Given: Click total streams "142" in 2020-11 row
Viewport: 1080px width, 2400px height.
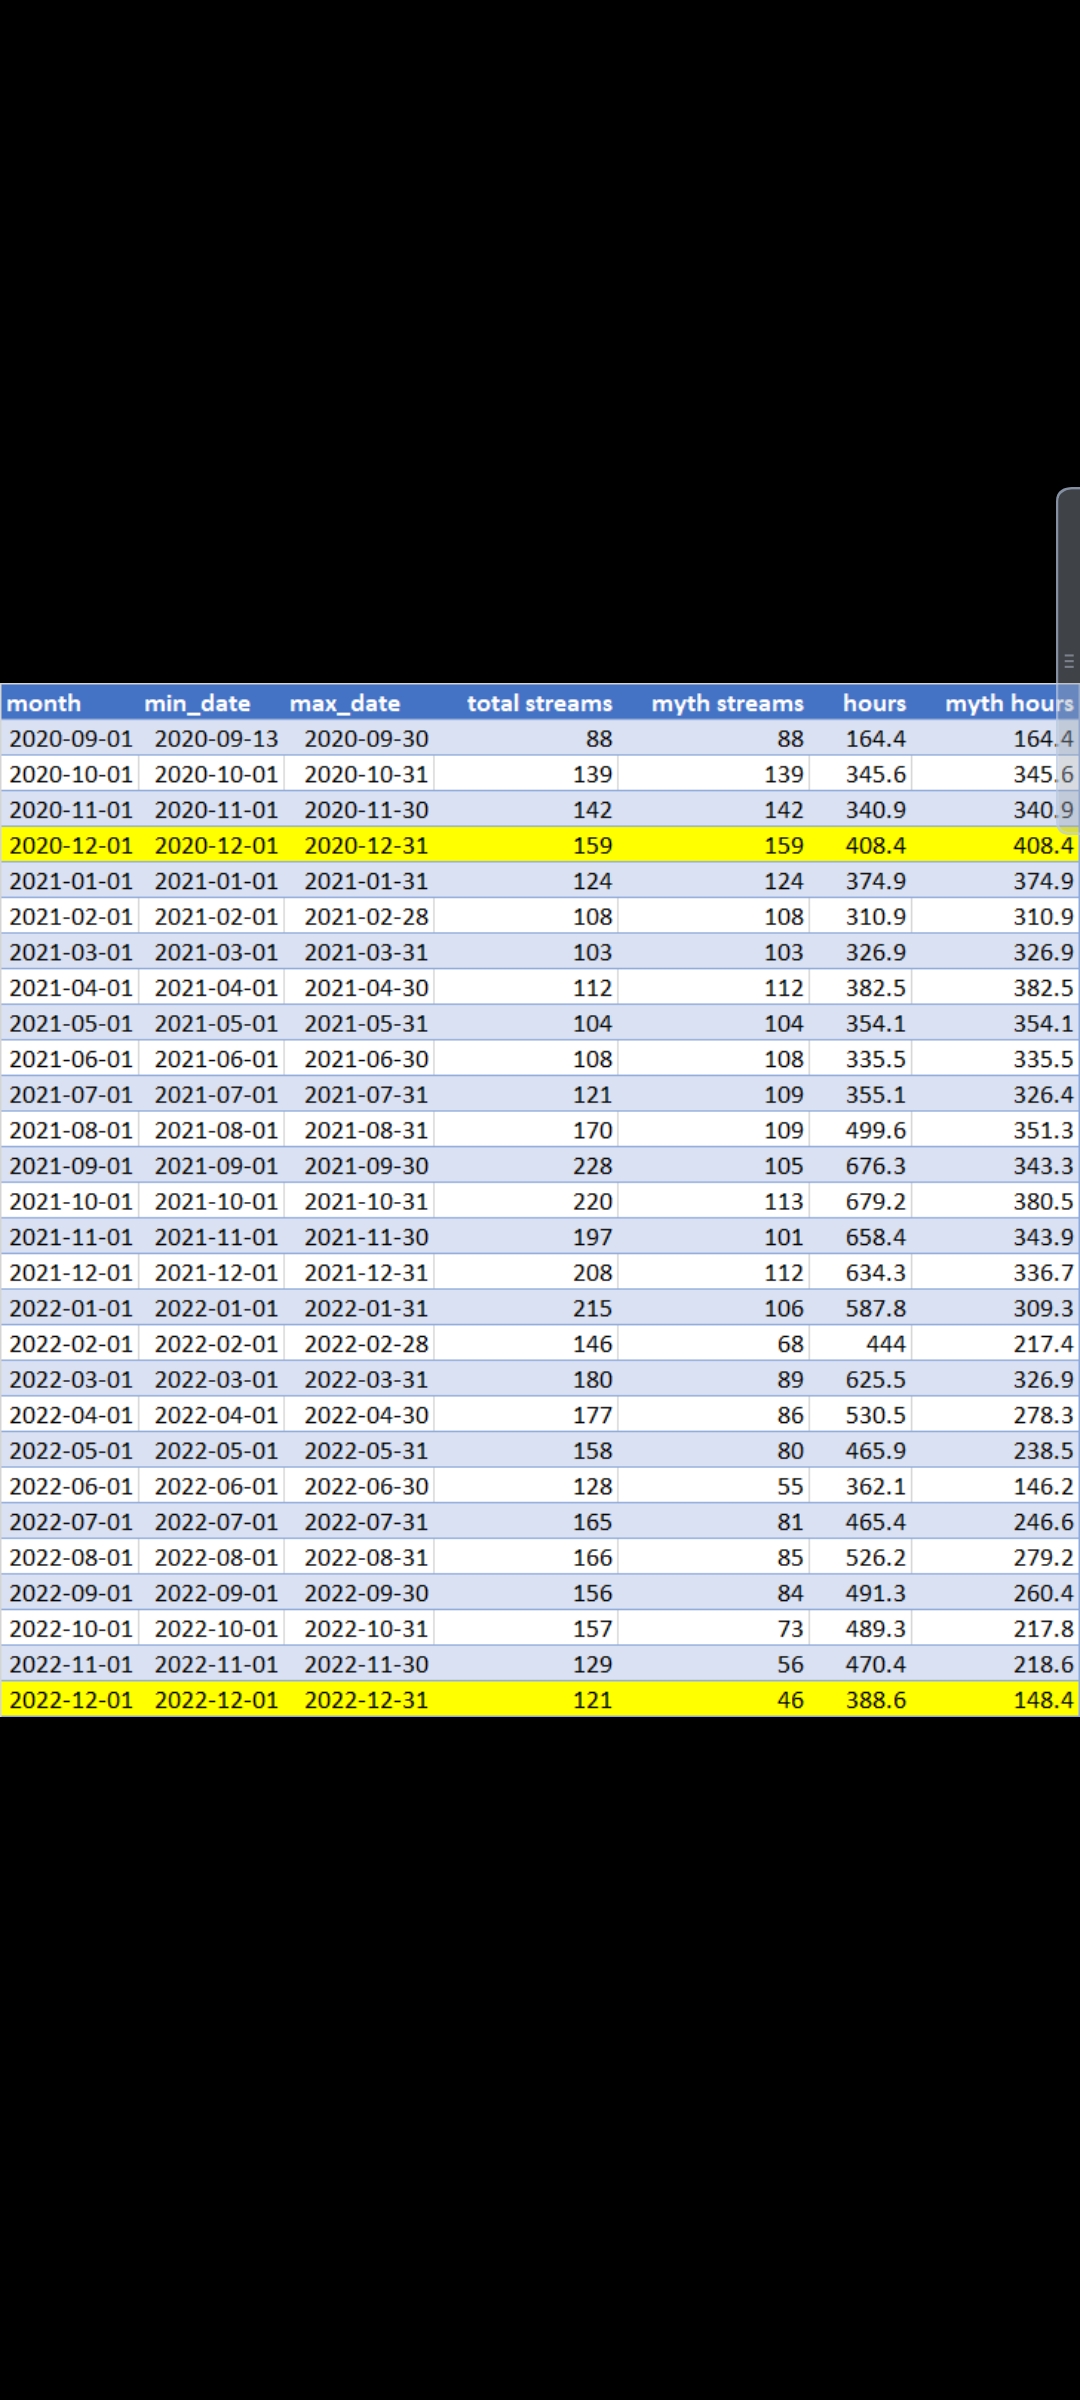Looking at the screenshot, I should (x=593, y=810).
